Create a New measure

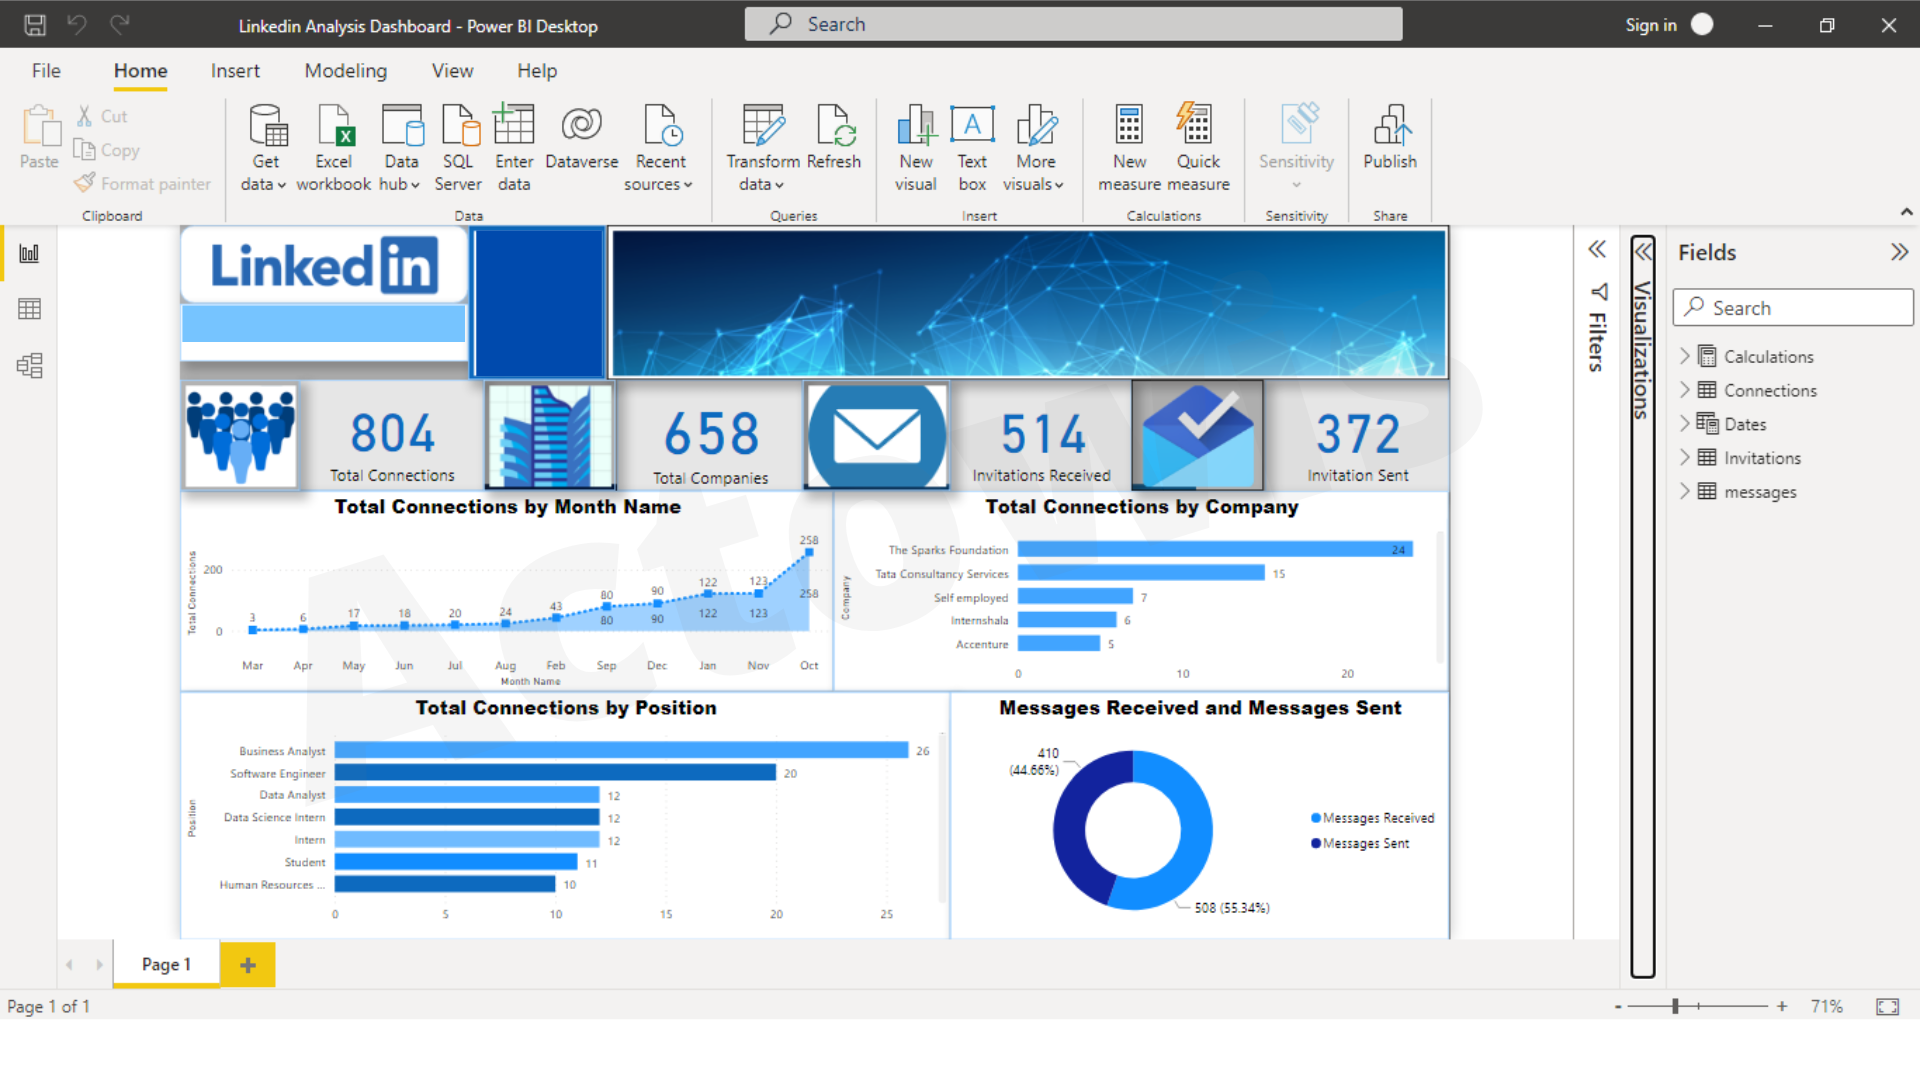click(x=1129, y=148)
